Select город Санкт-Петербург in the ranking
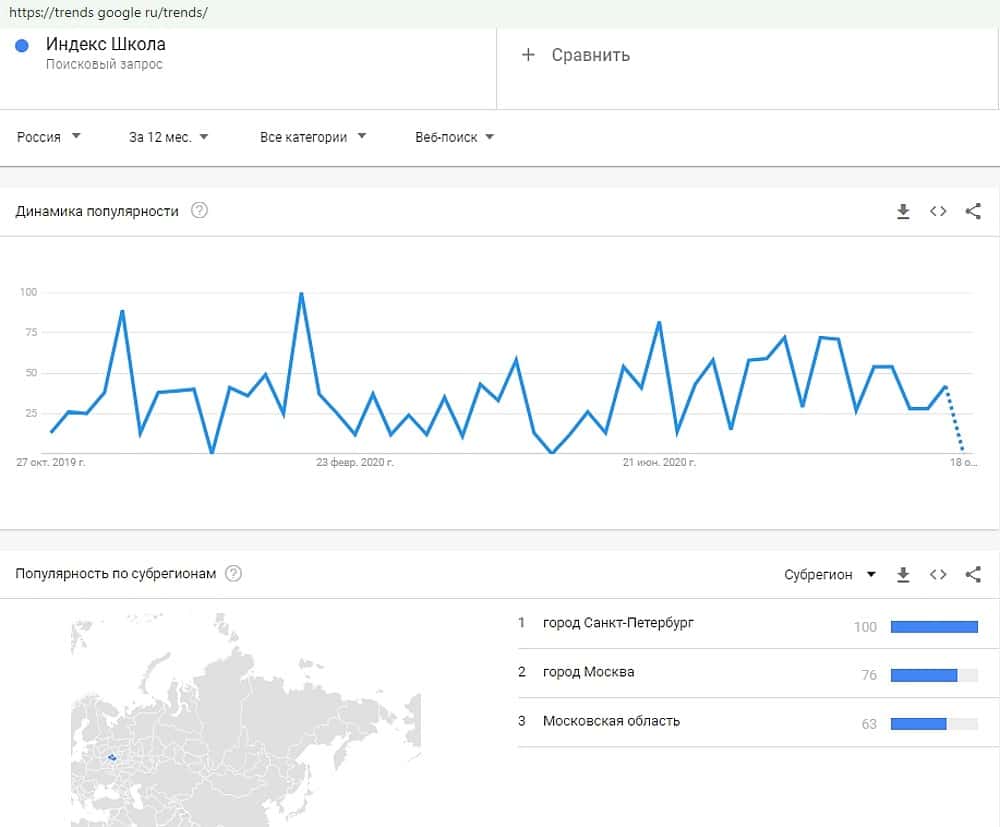Viewport: 1000px width, 827px height. [618, 623]
